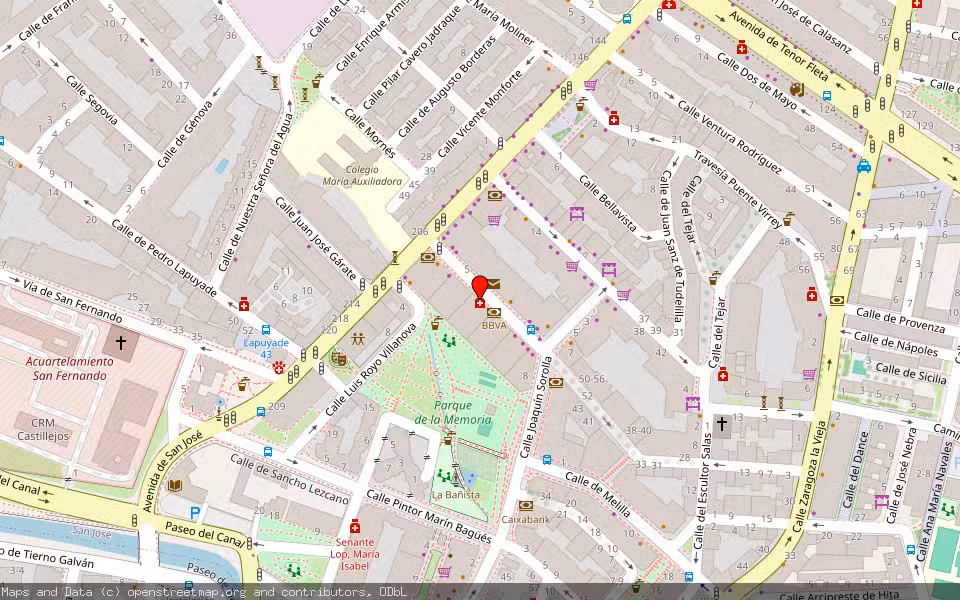Select the post office envelope icon beside pin
960x600 pixels.
(x=493, y=284)
